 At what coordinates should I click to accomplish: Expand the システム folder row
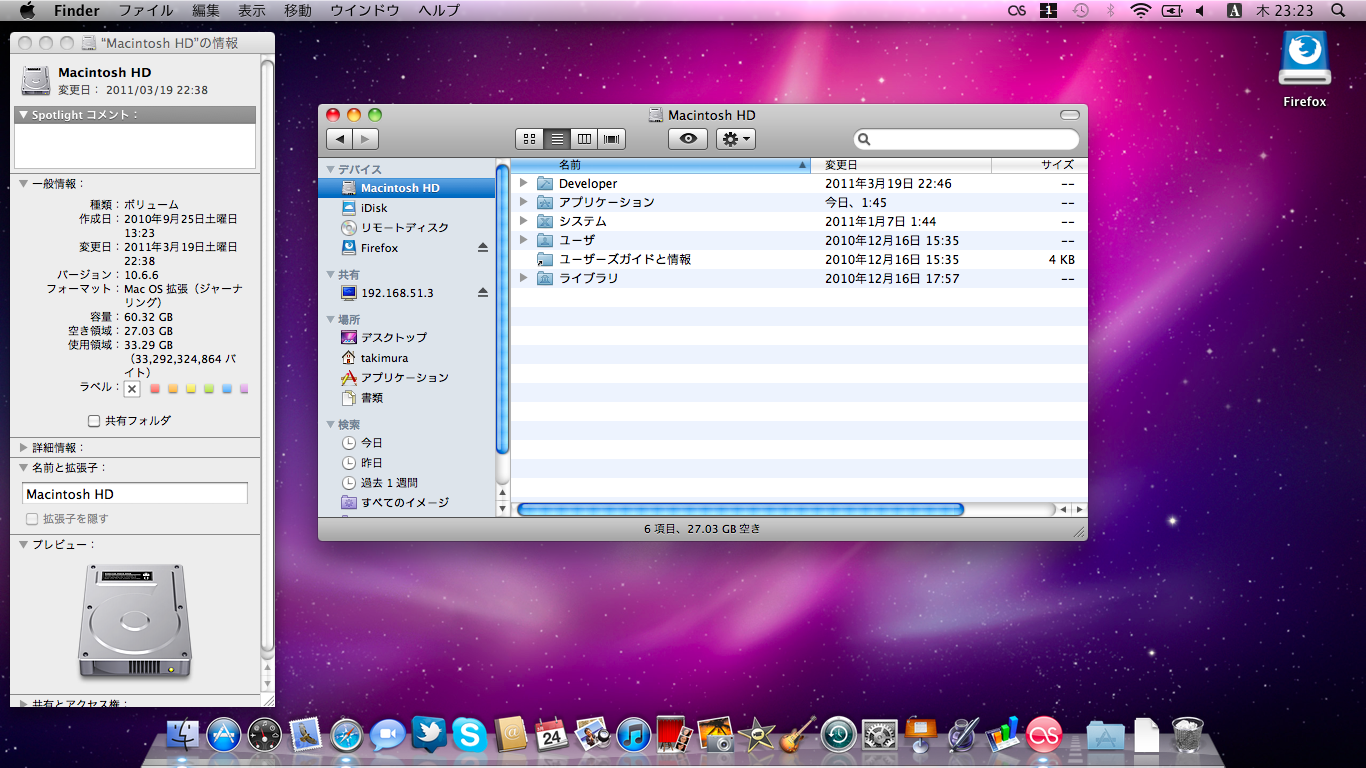click(523, 221)
